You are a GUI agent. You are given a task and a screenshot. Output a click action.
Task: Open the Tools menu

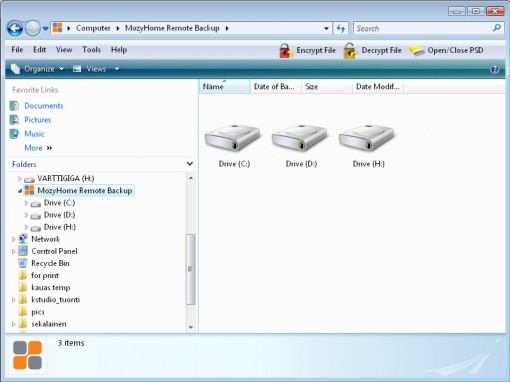tap(91, 50)
